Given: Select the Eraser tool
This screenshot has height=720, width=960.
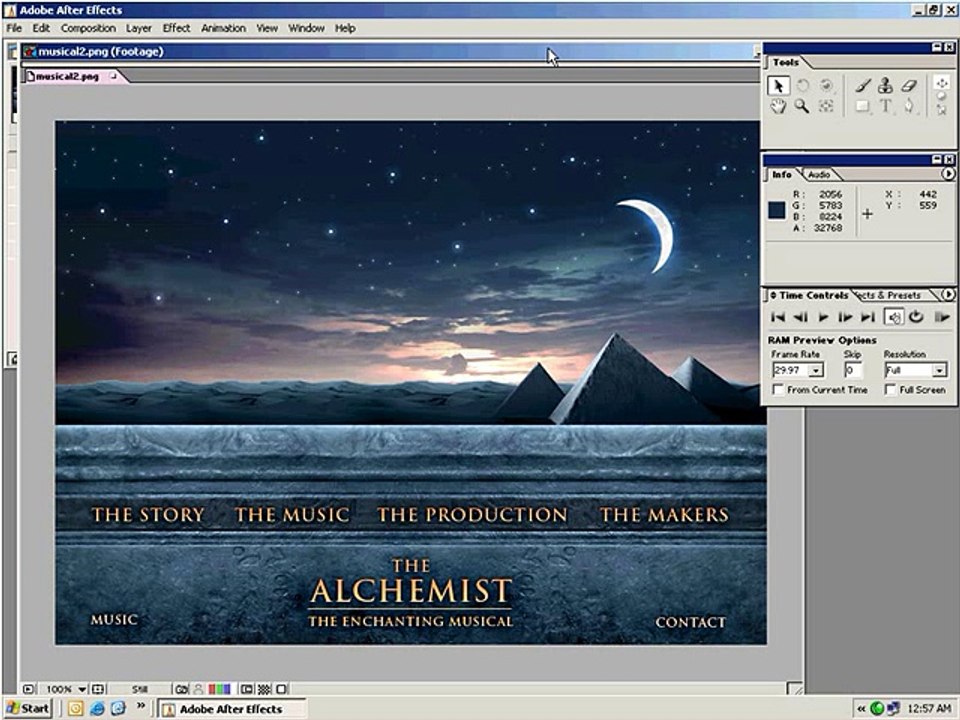Looking at the screenshot, I should coord(909,86).
